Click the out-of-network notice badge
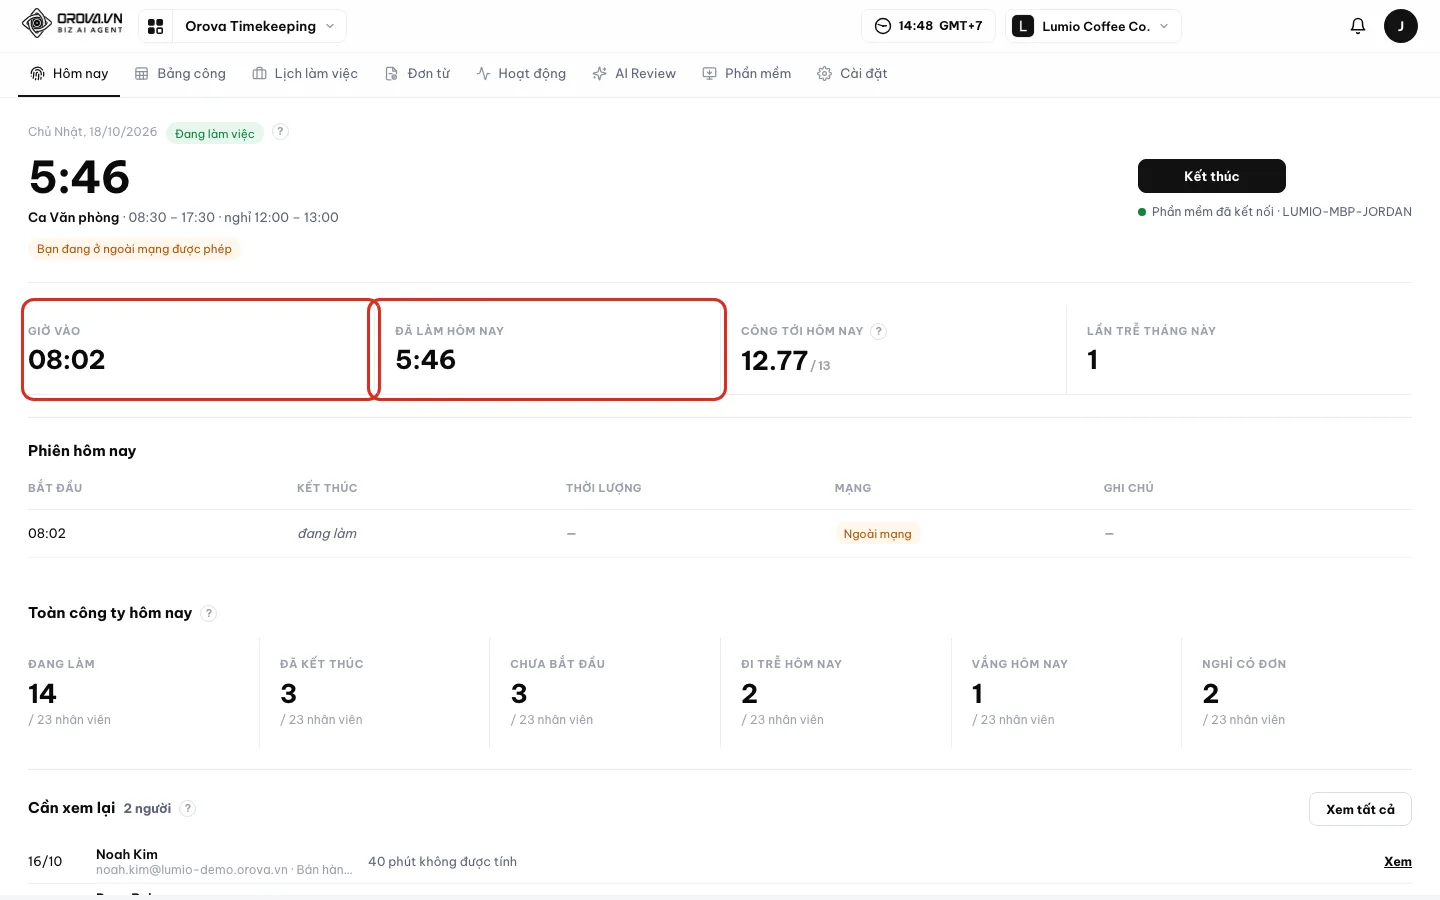 134,249
